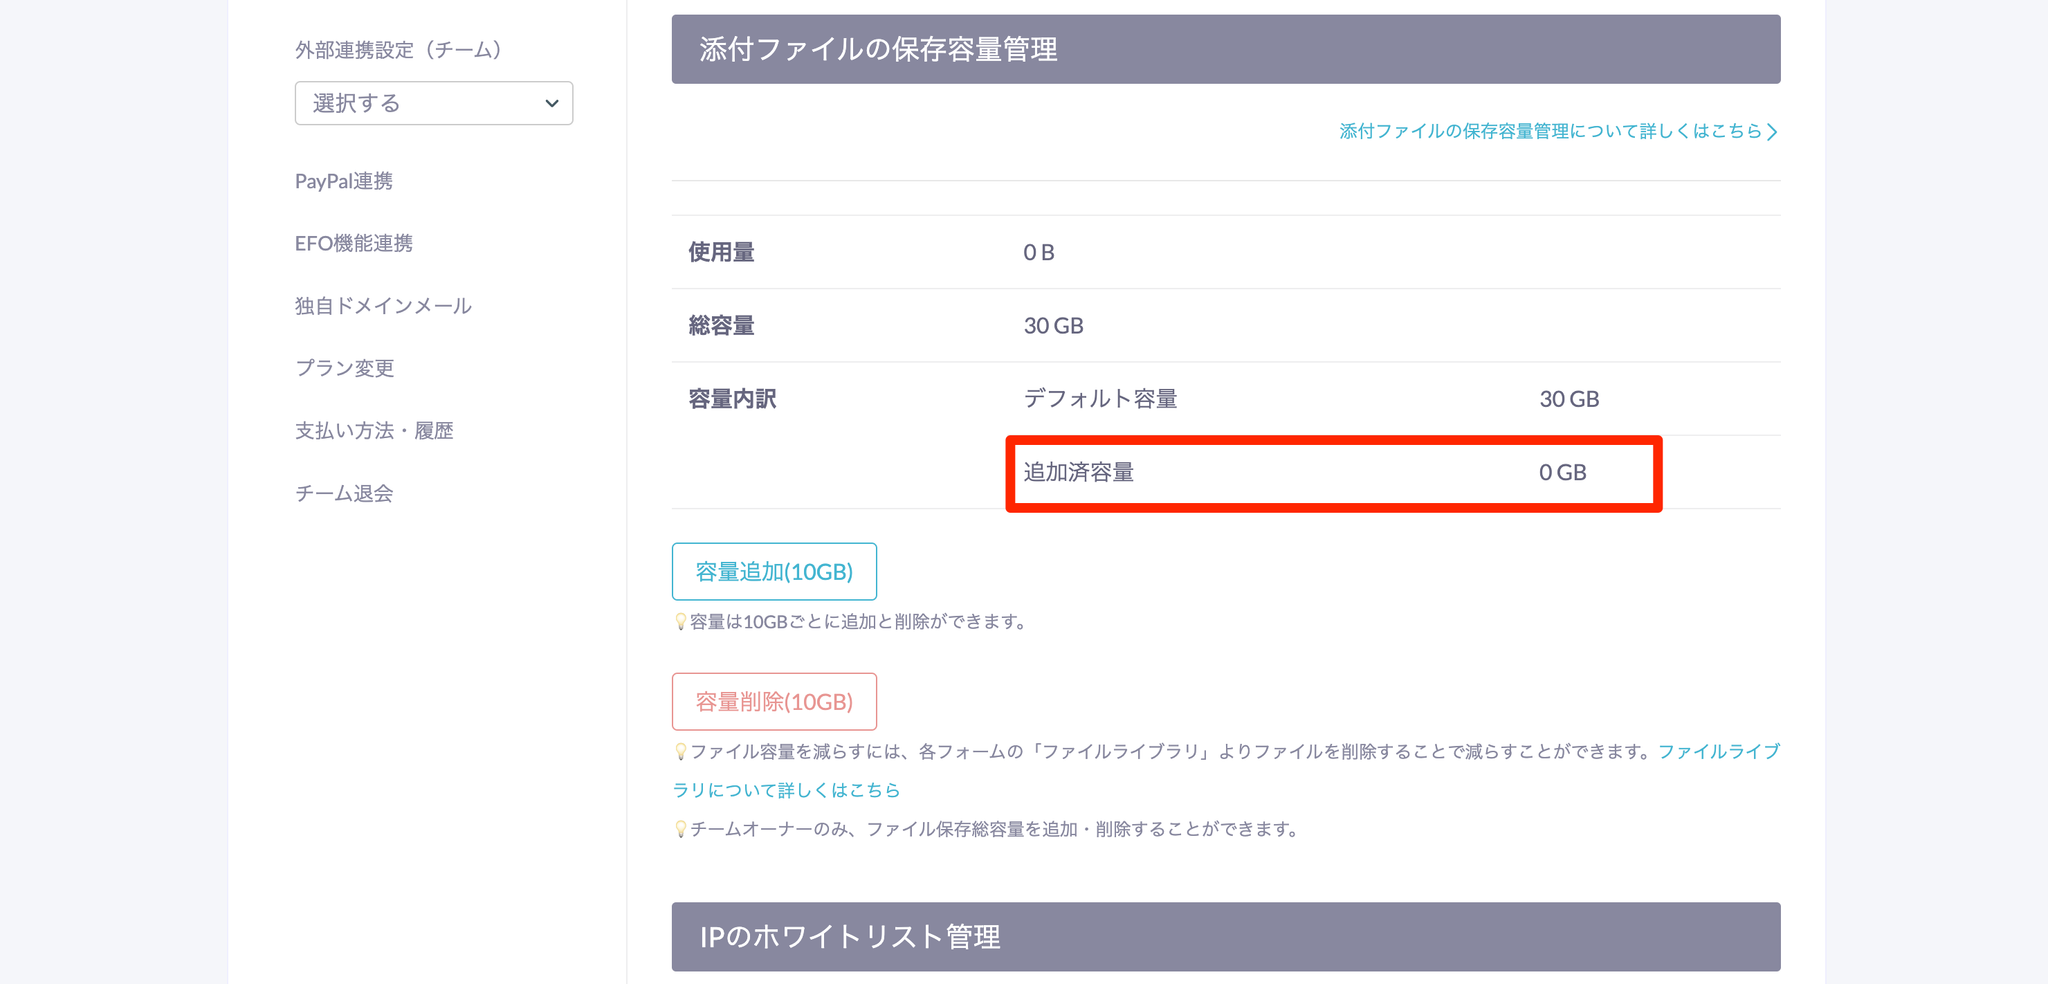Navigate to 支払い方法・履歴
The width and height of the screenshot is (2048, 984).
tap(374, 431)
